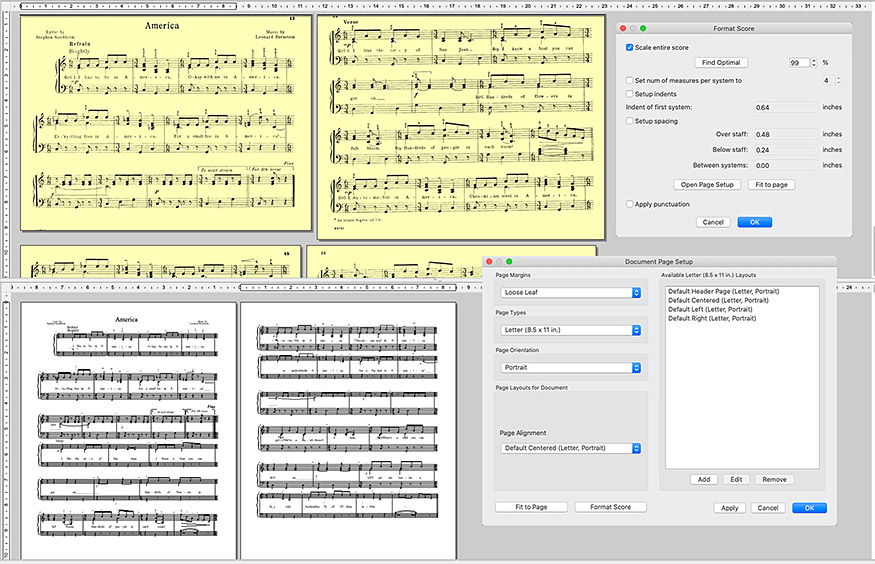The height and width of the screenshot is (564, 875).
Task: Open the Page Orientation Portrait dropdown
Action: [570, 367]
